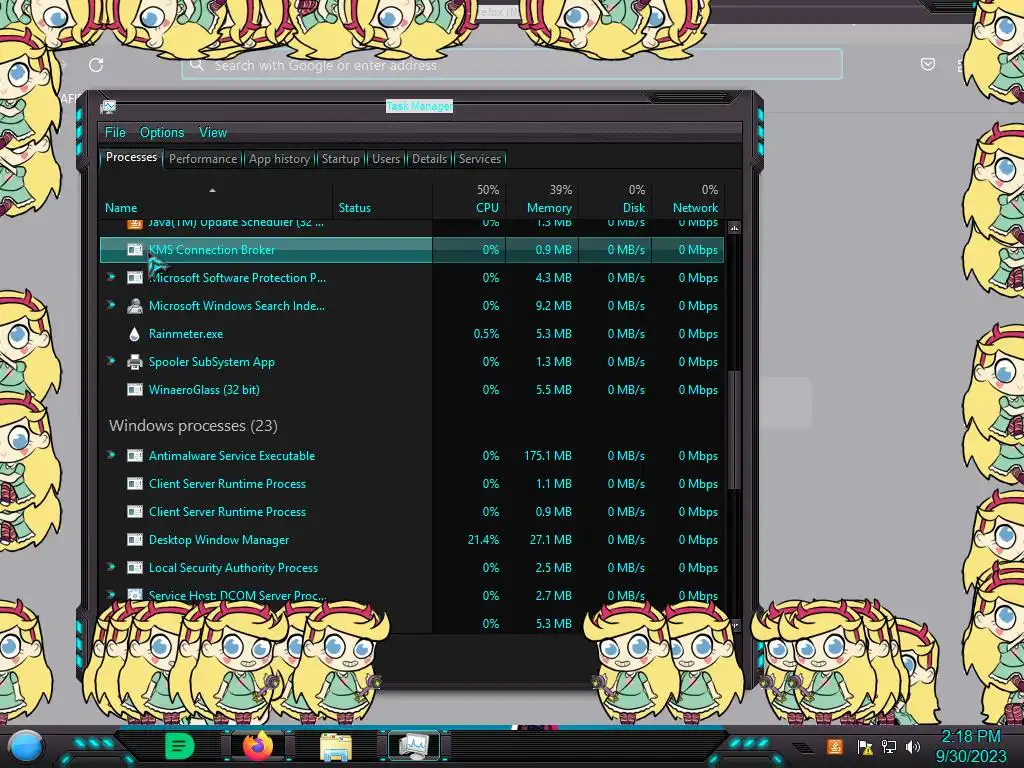Expand the Service Host: DCOM Server row
Image resolution: width=1024 pixels, height=768 pixels.
(x=111, y=594)
